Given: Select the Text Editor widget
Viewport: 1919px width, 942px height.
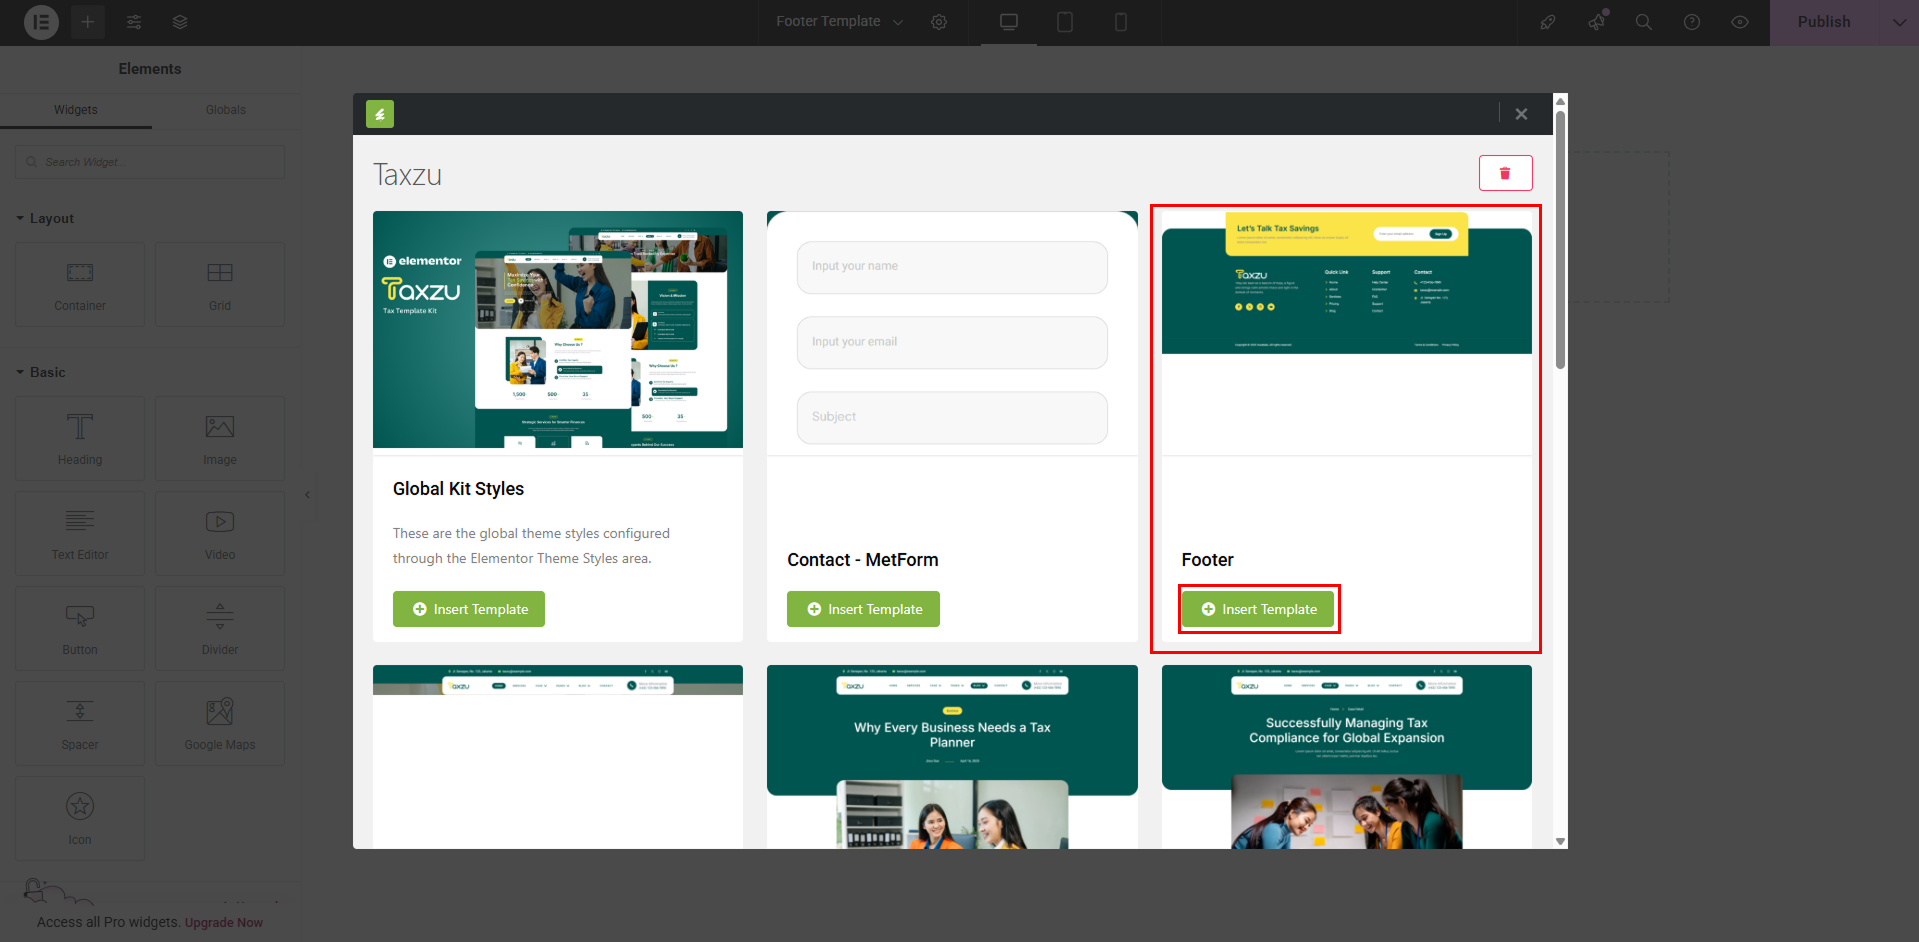Looking at the screenshot, I should tap(80, 533).
